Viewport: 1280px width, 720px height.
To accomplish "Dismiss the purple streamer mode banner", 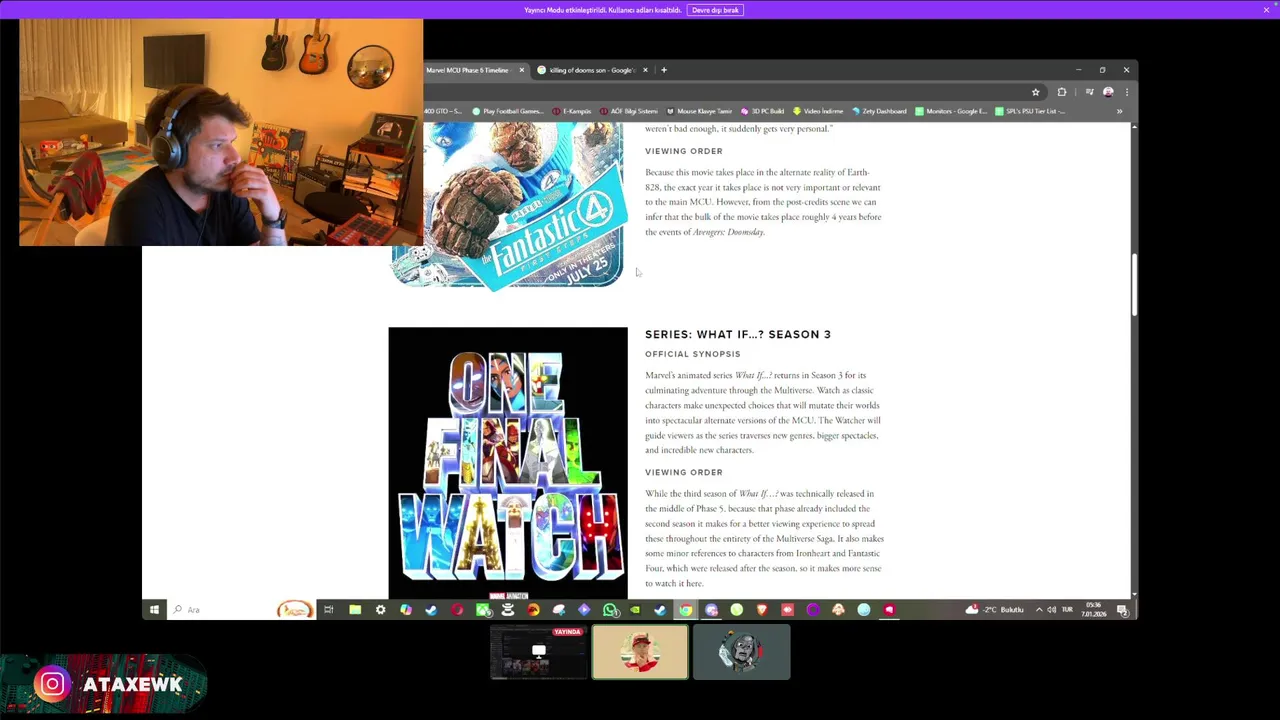I will (1266, 10).
